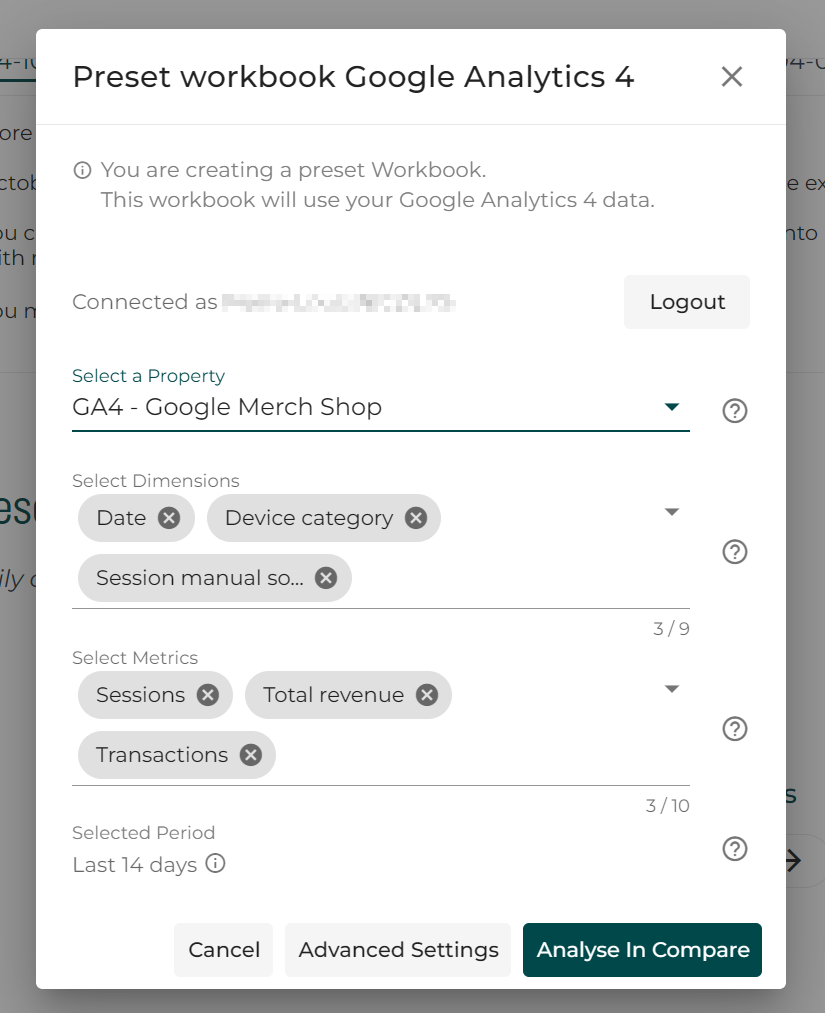Image resolution: width=825 pixels, height=1013 pixels.
Task: Expand the Select Metrics dropdown arrow
Action: pos(672,689)
